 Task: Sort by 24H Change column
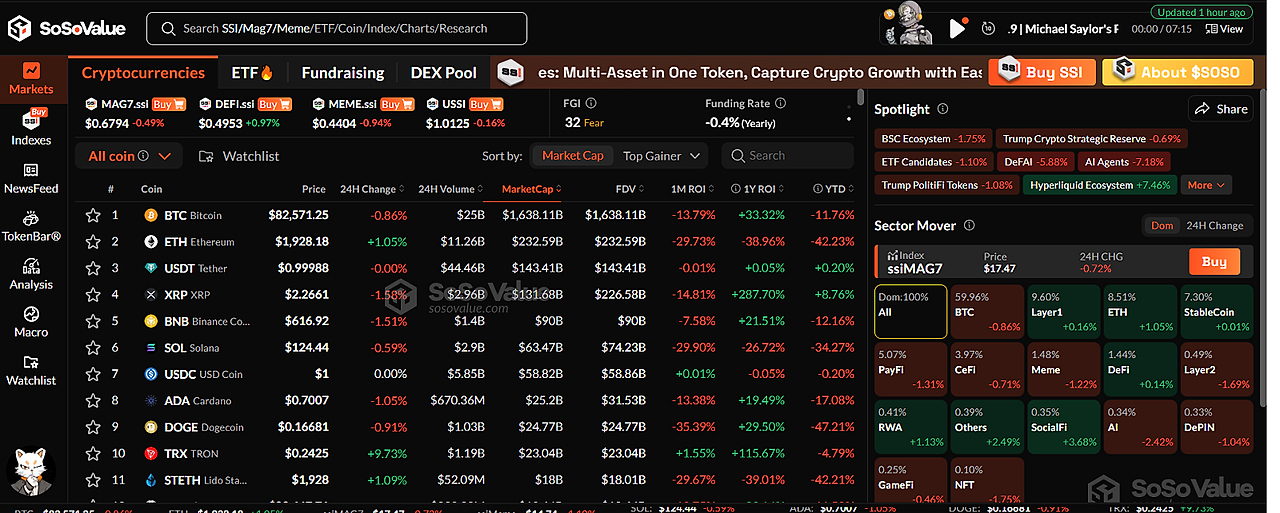pyautogui.click(x=373, y=189)
